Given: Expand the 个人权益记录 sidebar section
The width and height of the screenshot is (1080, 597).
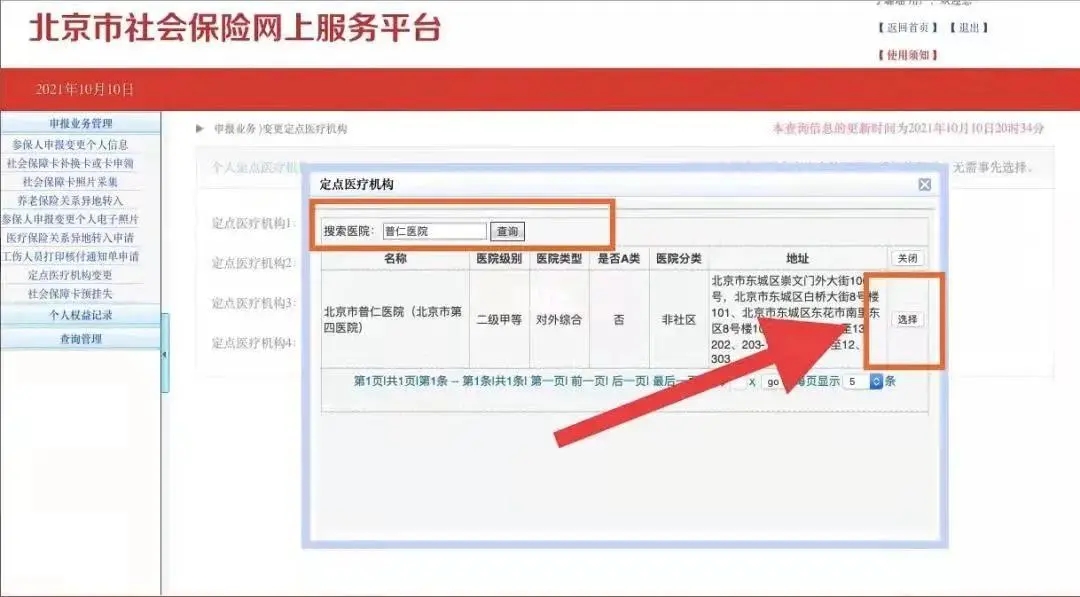Looking at the screenshot, I should [x=80, y=314].
